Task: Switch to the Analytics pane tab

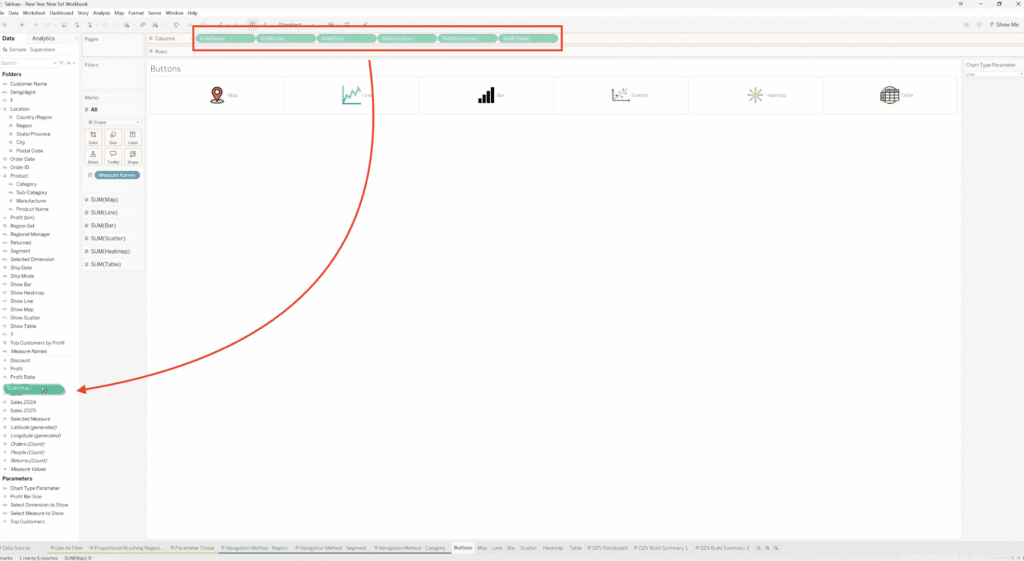Action: click(x=43, y=38)
